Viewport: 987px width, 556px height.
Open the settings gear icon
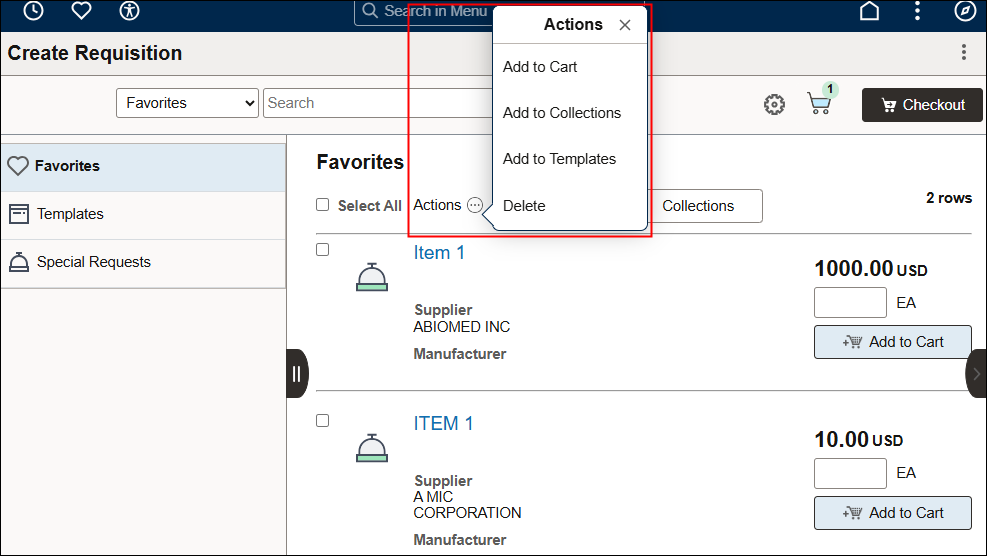[774, 105]
